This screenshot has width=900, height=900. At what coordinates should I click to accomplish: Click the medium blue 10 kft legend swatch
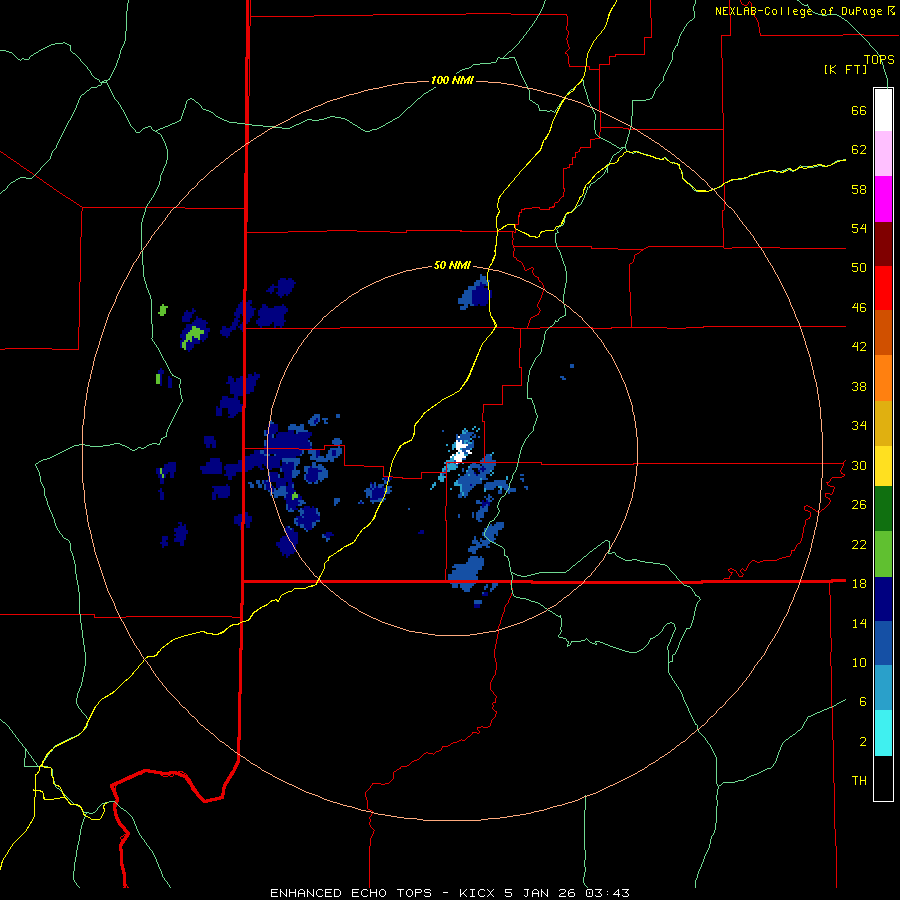coord(883,643)
